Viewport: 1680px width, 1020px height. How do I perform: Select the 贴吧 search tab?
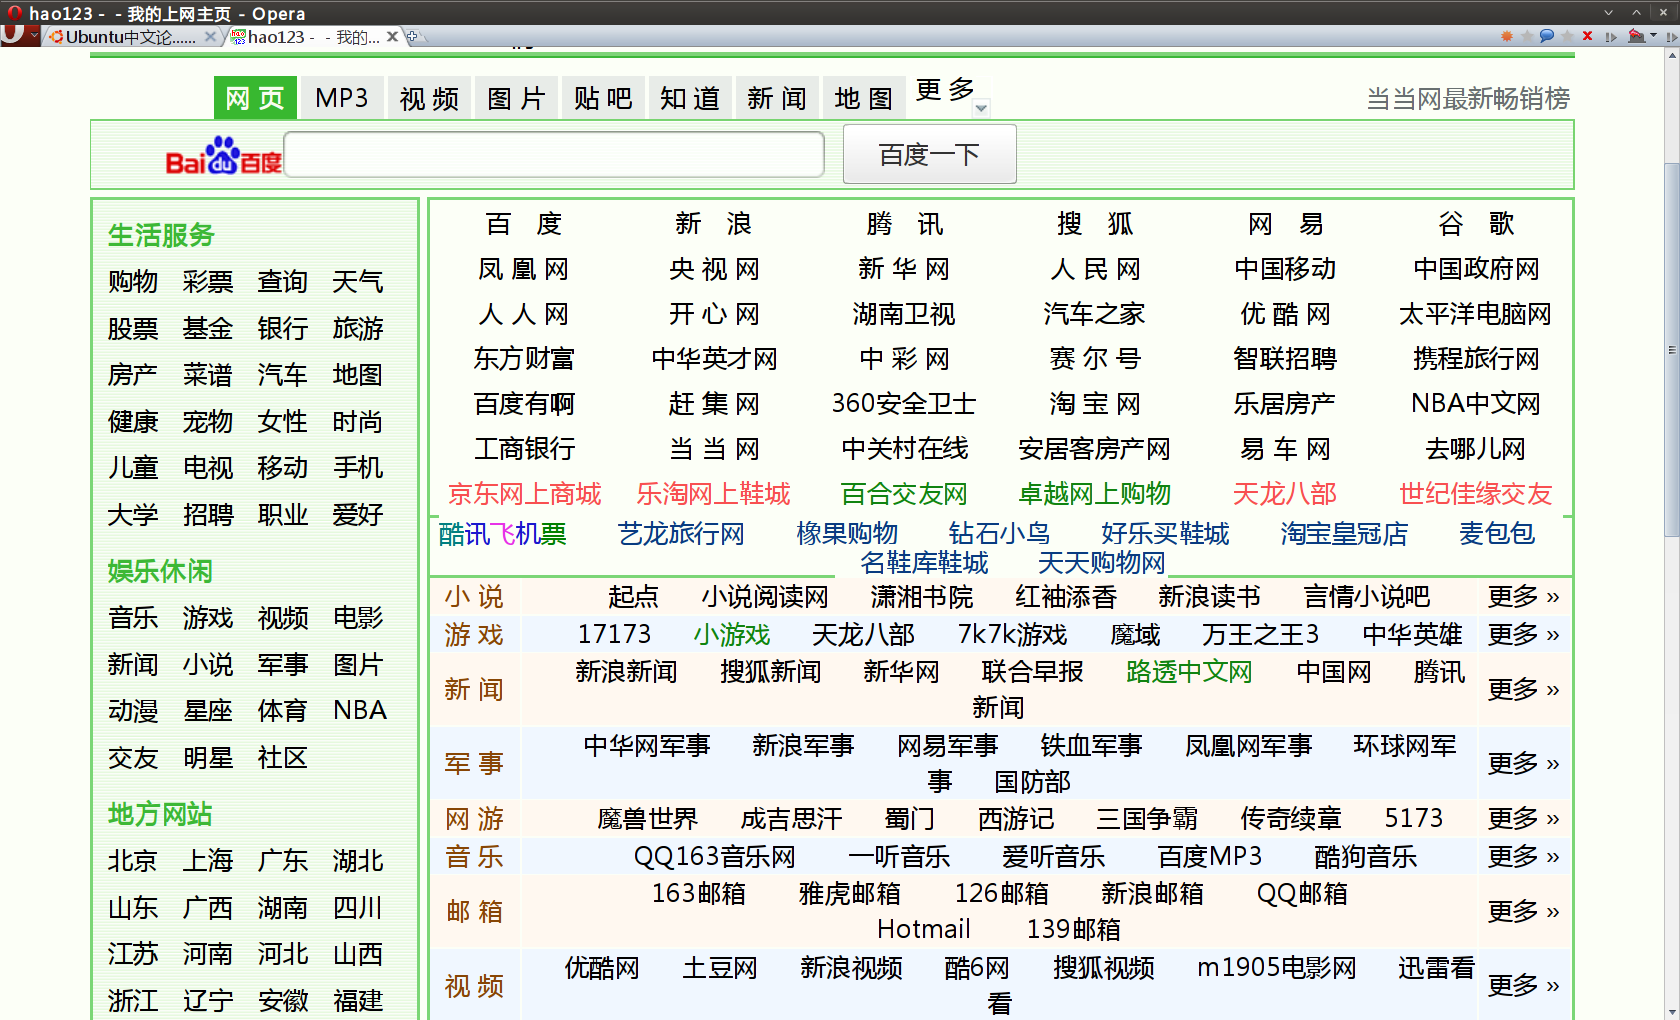pos(603,98)
